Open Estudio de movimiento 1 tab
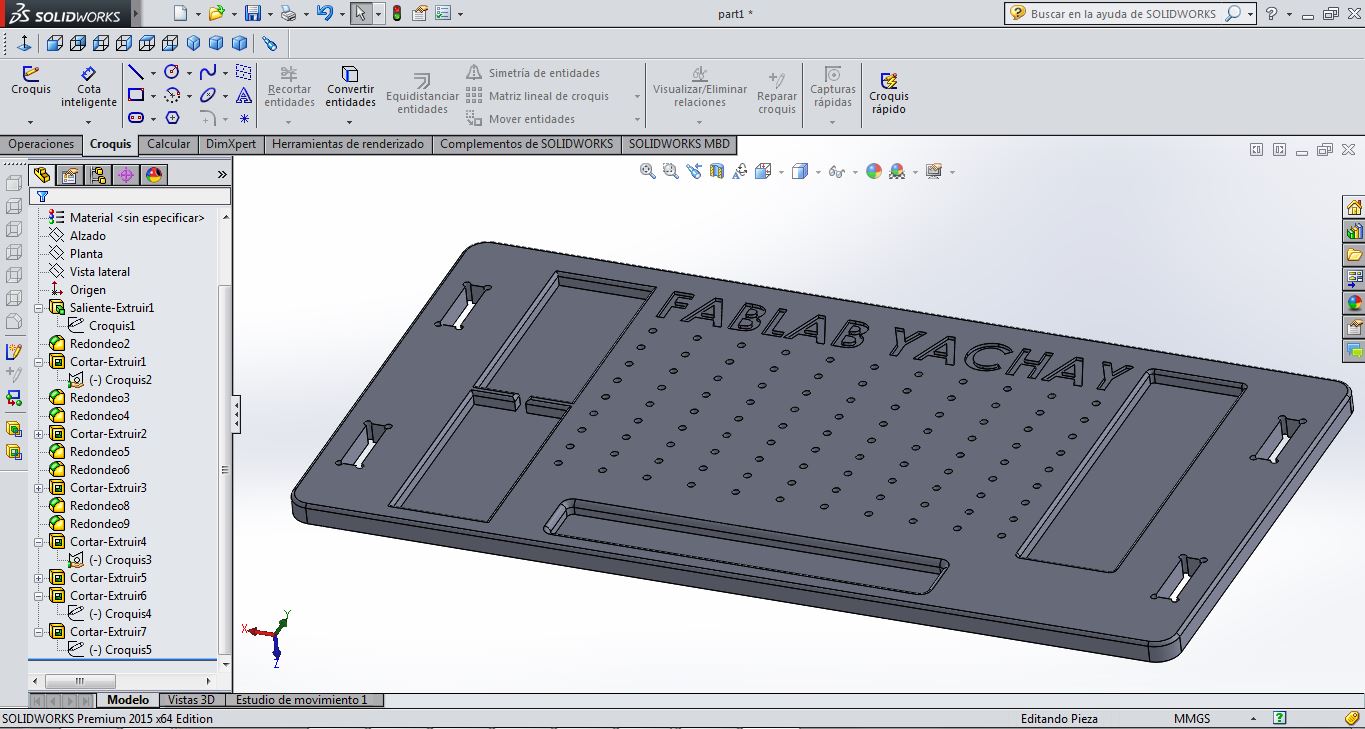The height and width of the screenshot is (729, 1365). (x=302, y=700)
